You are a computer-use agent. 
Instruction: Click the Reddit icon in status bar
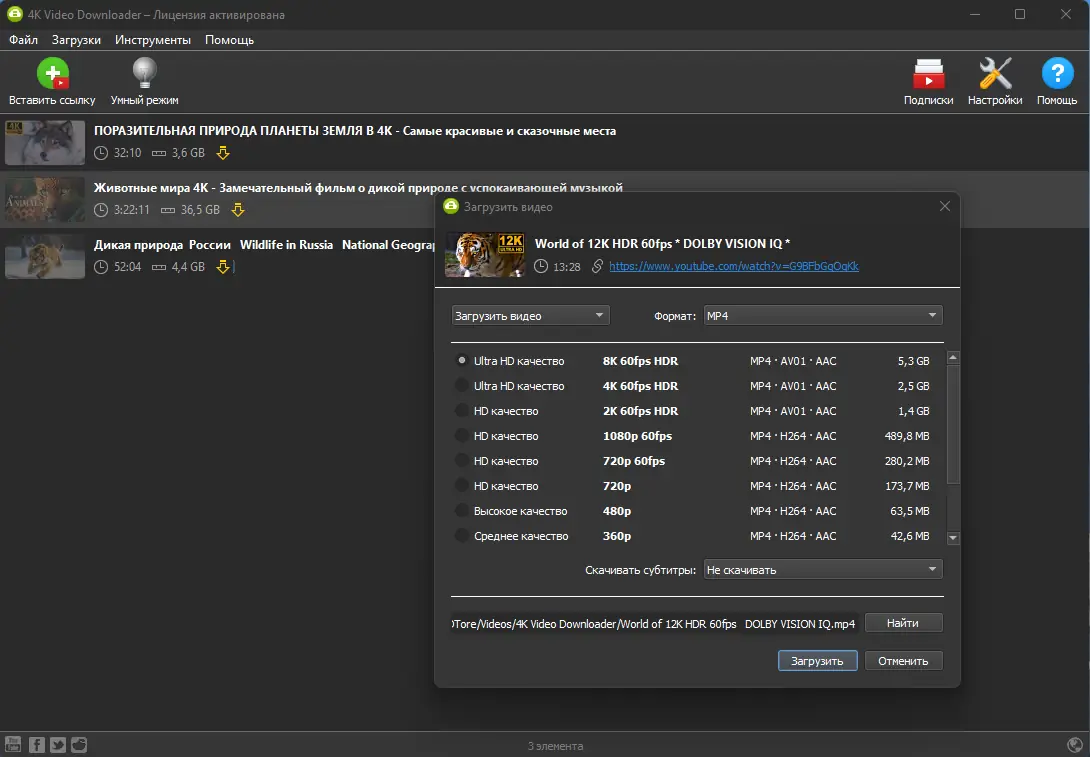[x=79, y=744]
